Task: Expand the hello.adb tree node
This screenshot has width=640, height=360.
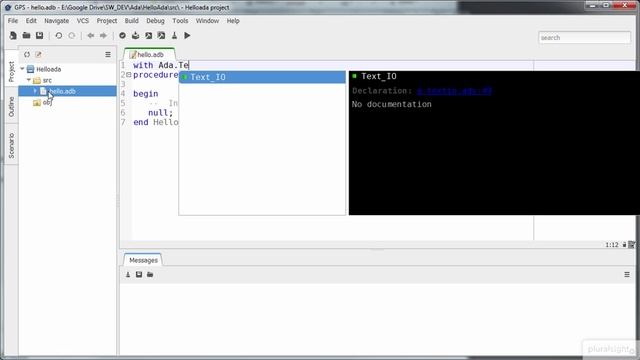Action: pos(35,91)
